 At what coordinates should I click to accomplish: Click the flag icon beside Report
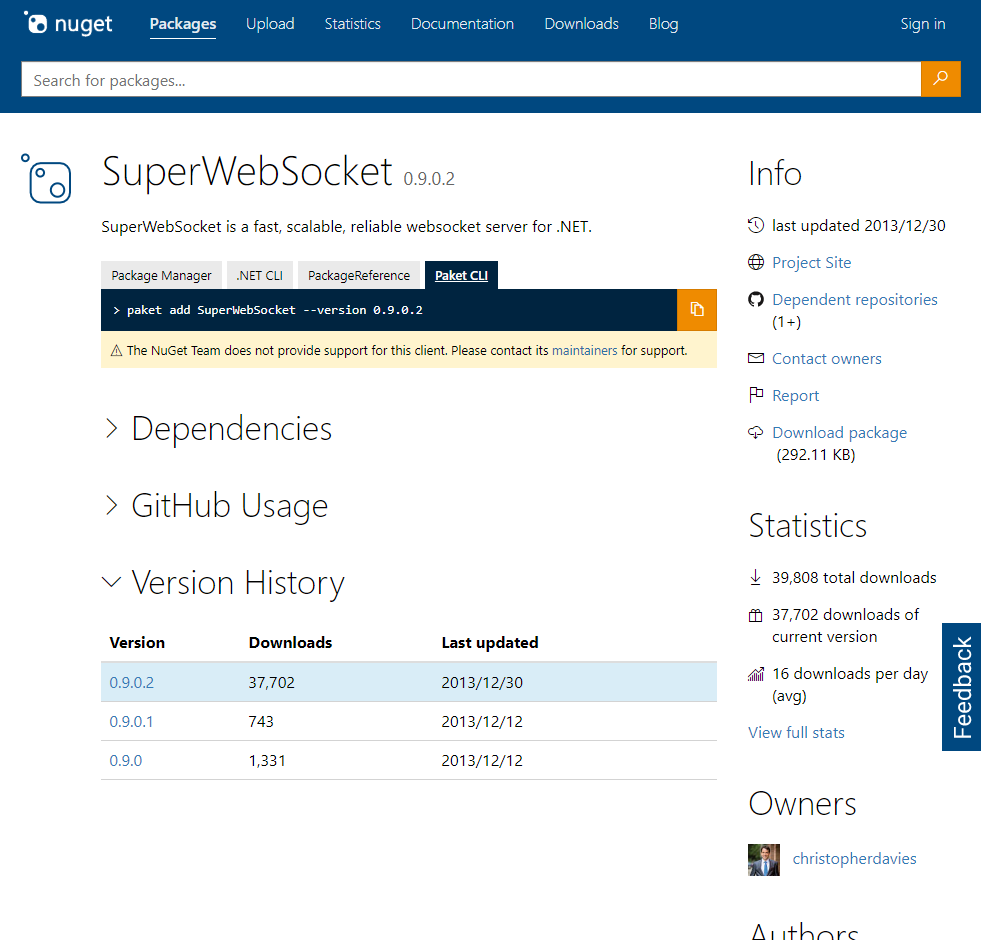tap(756, 395)
